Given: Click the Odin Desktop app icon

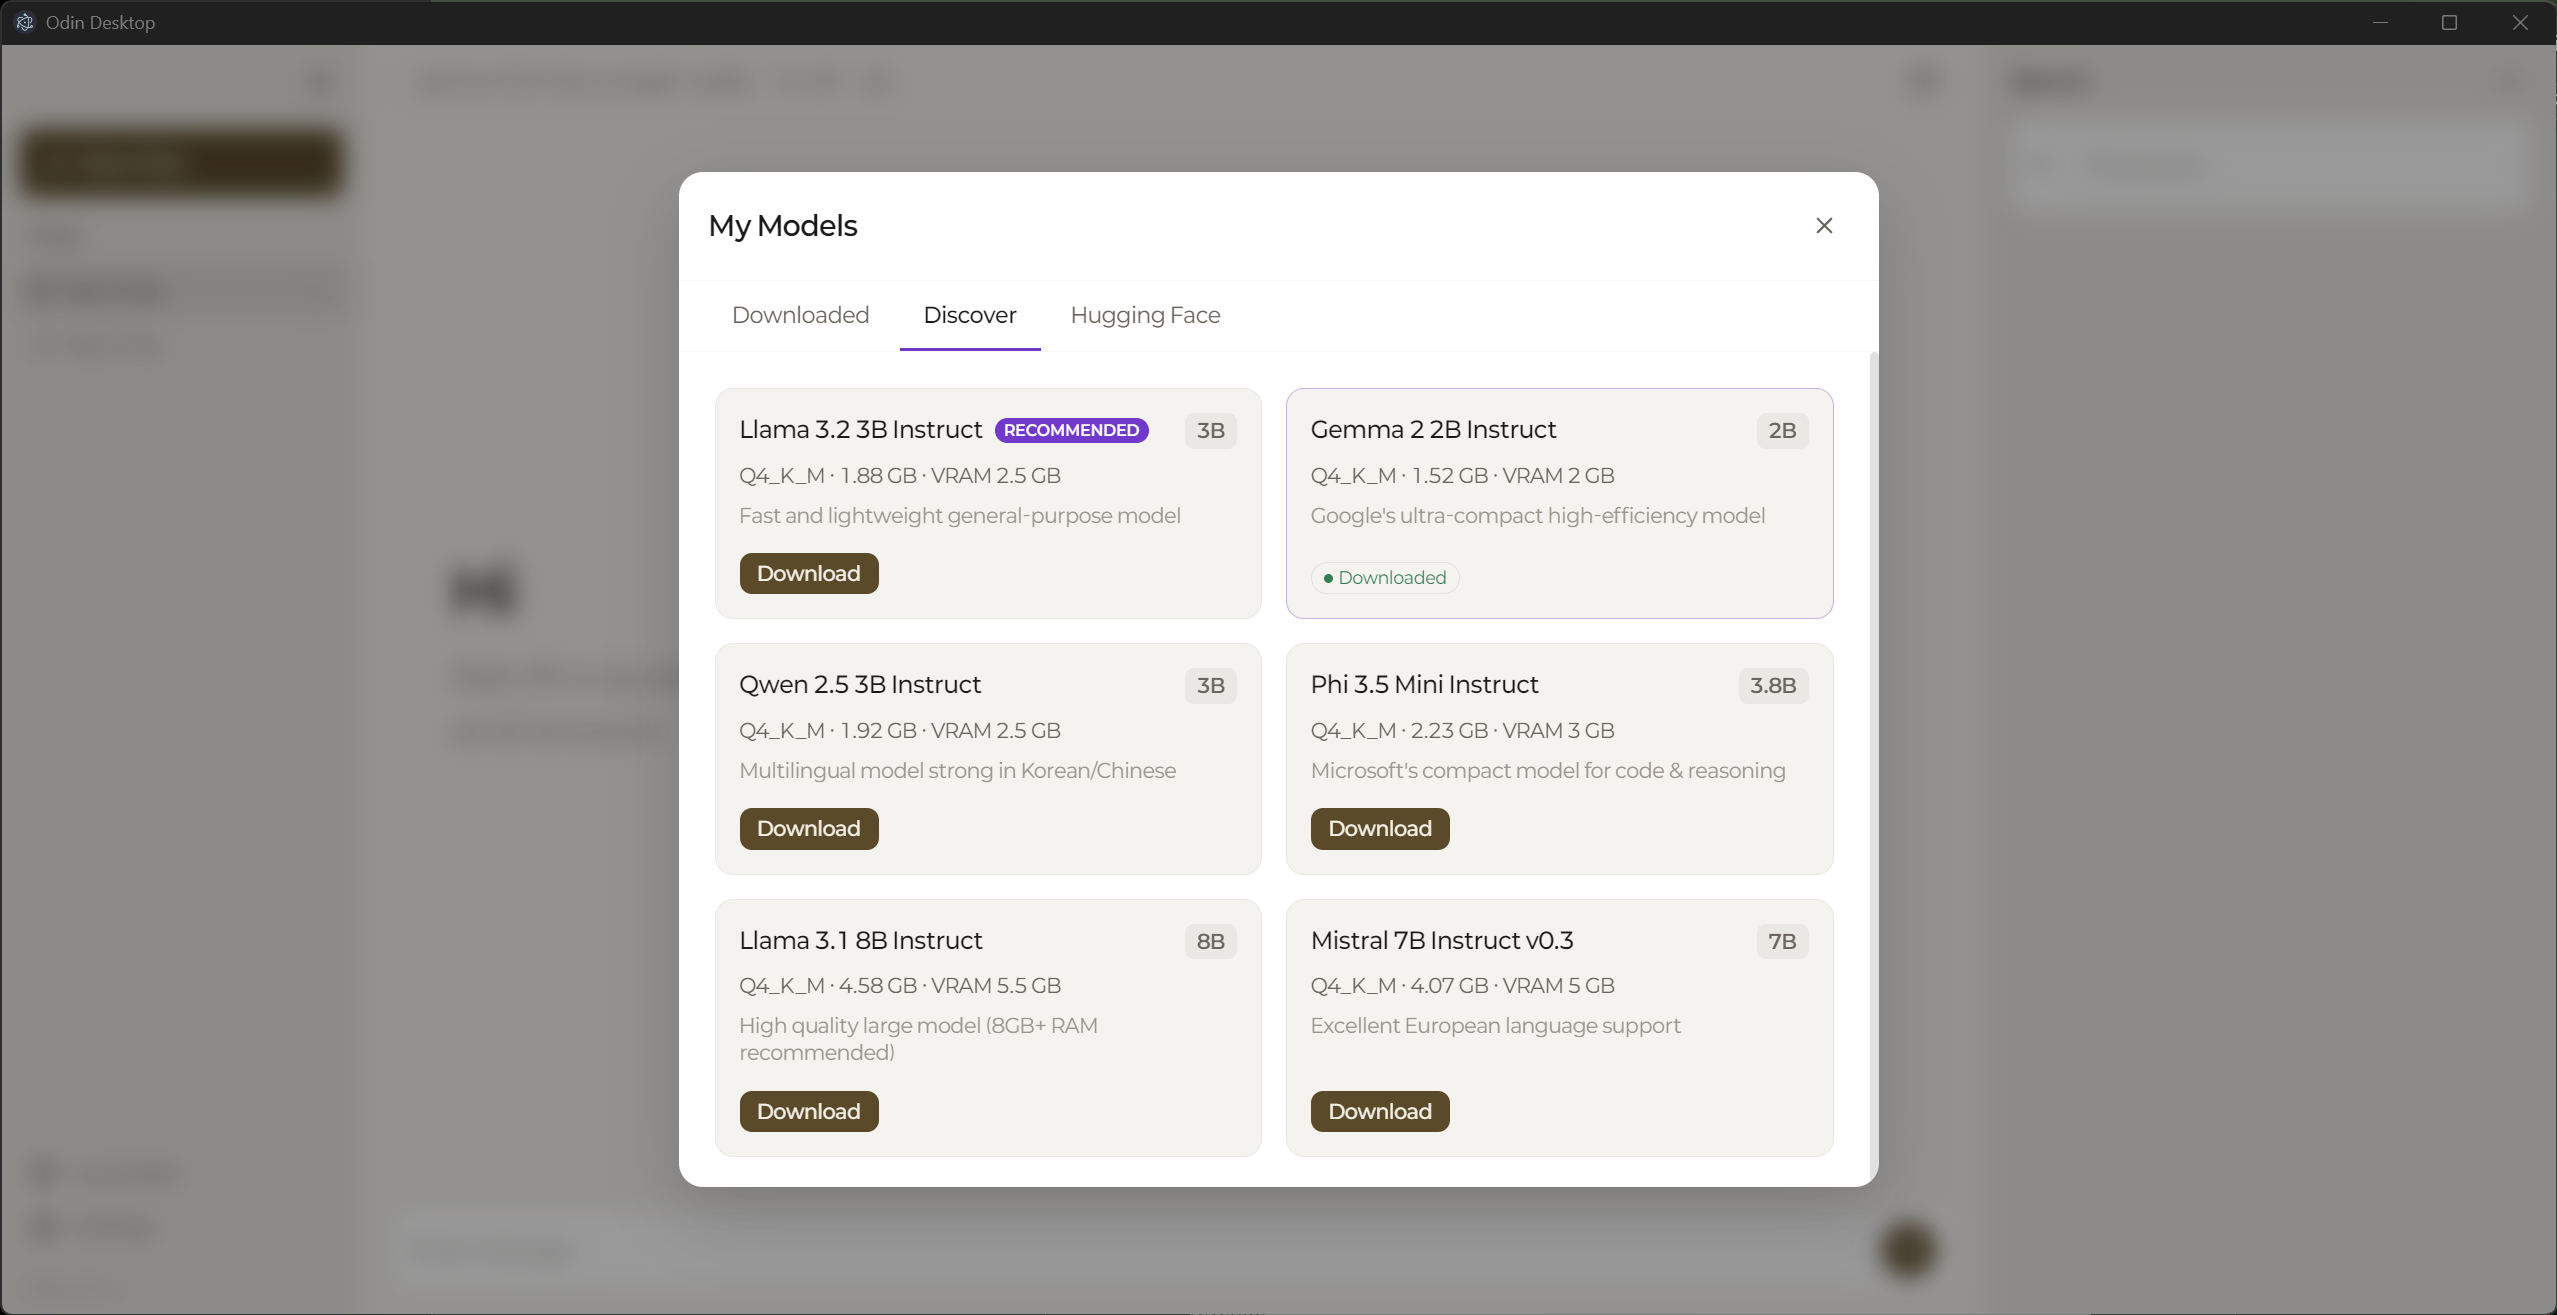Looking at the screenshot, I should [24, 22].
